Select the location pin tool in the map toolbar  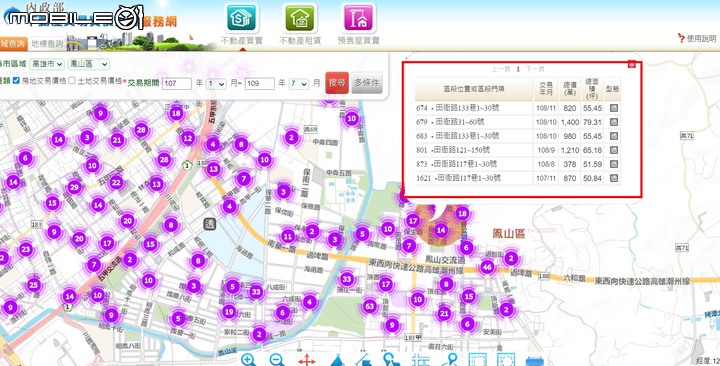(x=450, y=360)
